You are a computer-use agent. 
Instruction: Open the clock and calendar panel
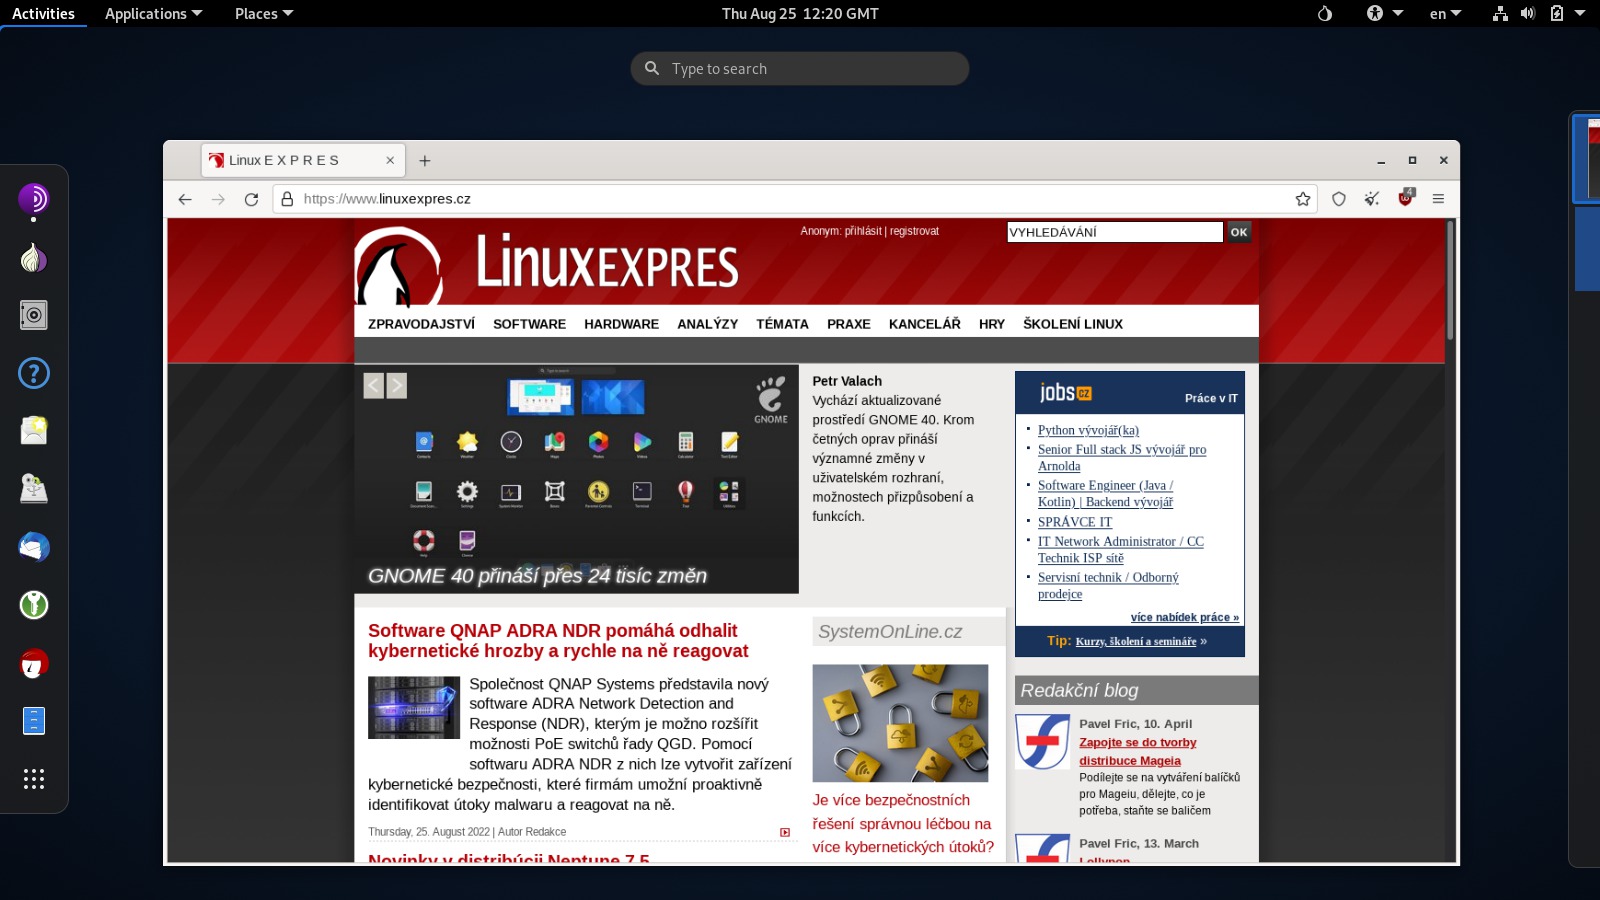800,13
